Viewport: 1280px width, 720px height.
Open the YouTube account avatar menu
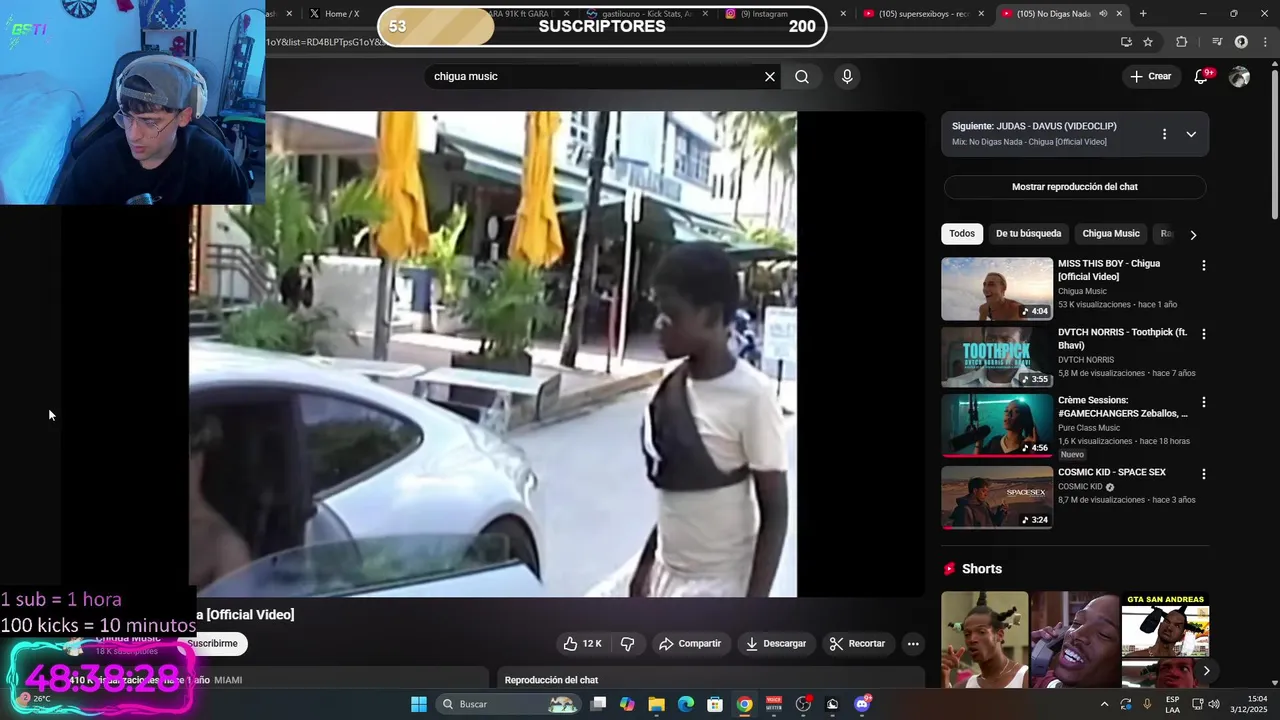click(1240, 77)
